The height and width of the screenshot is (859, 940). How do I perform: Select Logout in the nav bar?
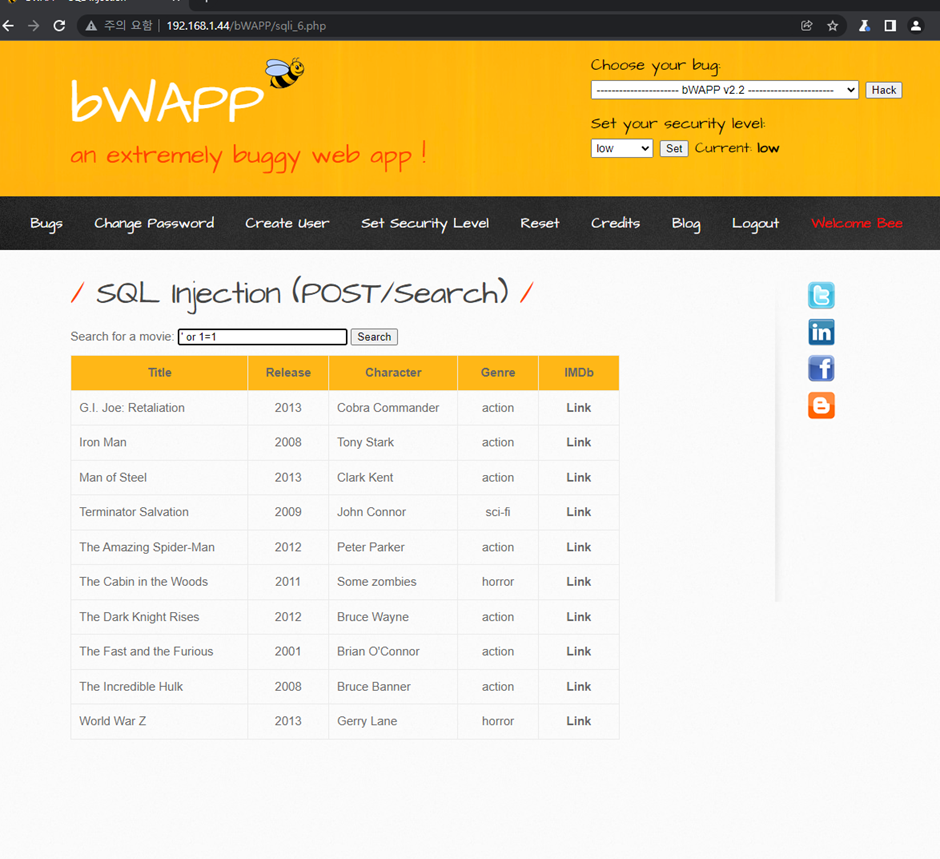click(755, 224)
